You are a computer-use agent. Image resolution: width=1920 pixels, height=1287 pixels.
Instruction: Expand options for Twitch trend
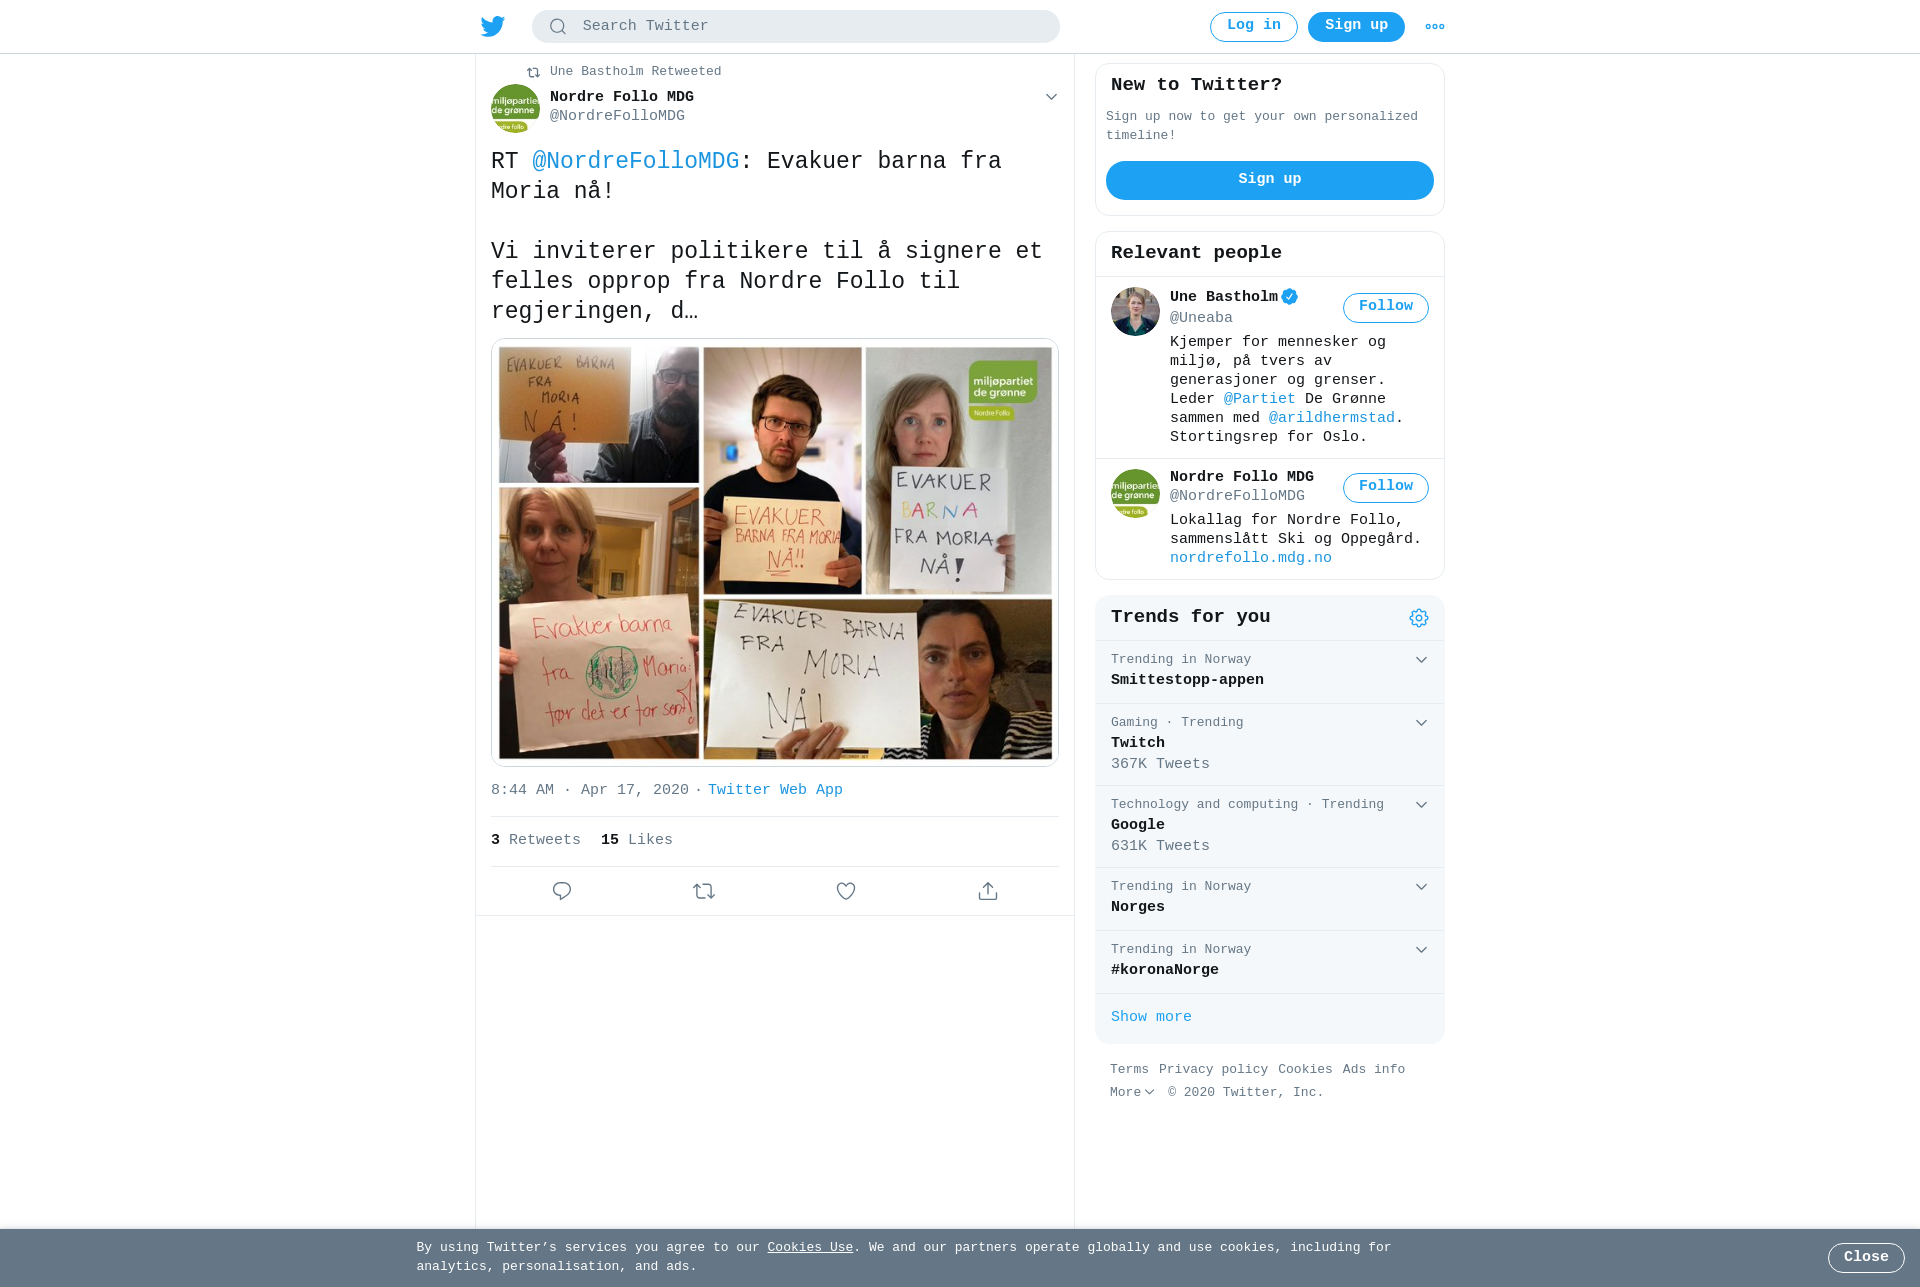(1421, 723)
